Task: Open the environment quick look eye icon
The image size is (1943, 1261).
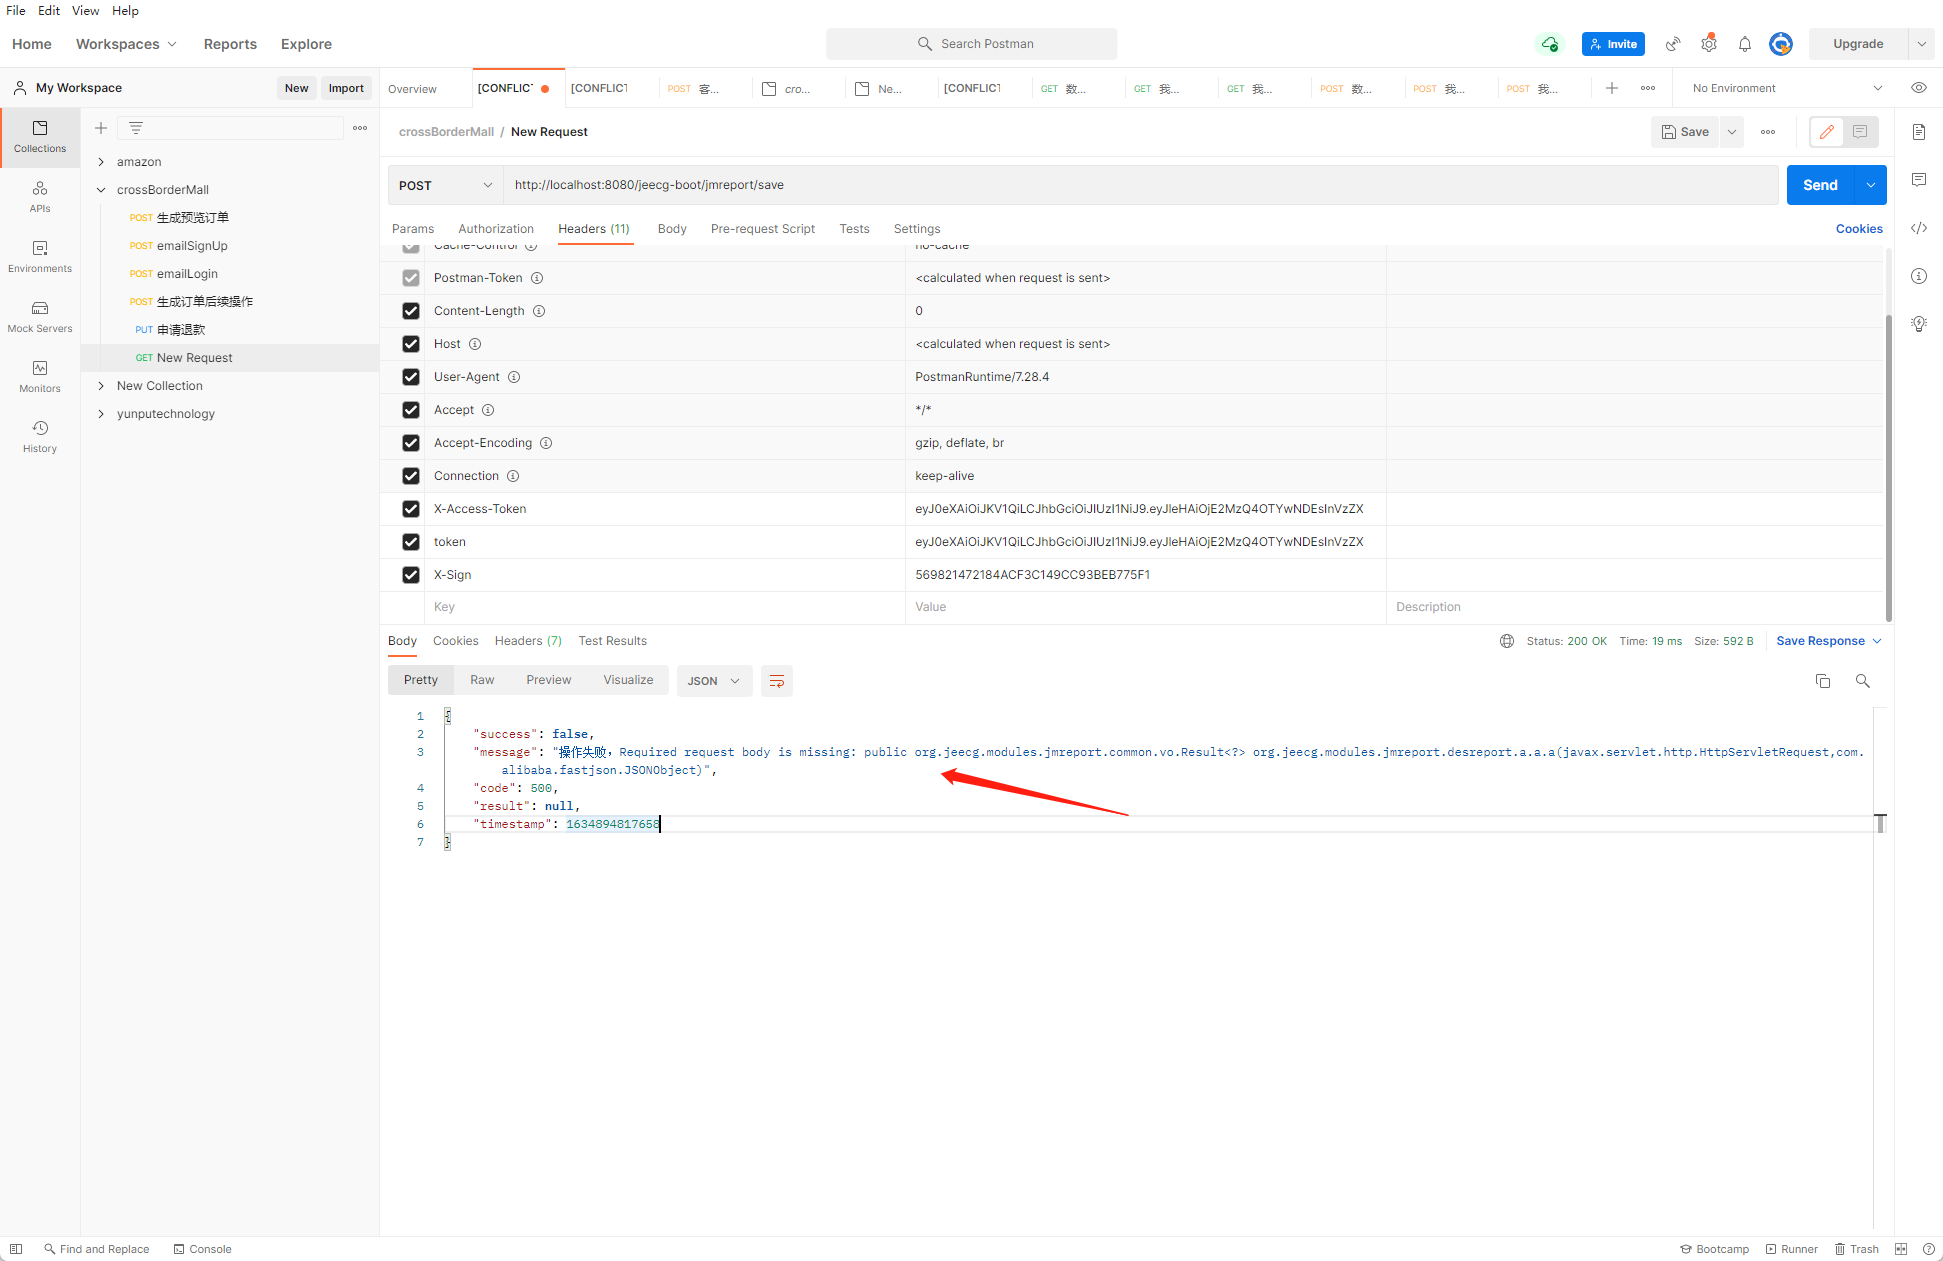Action: point(1919,88)
